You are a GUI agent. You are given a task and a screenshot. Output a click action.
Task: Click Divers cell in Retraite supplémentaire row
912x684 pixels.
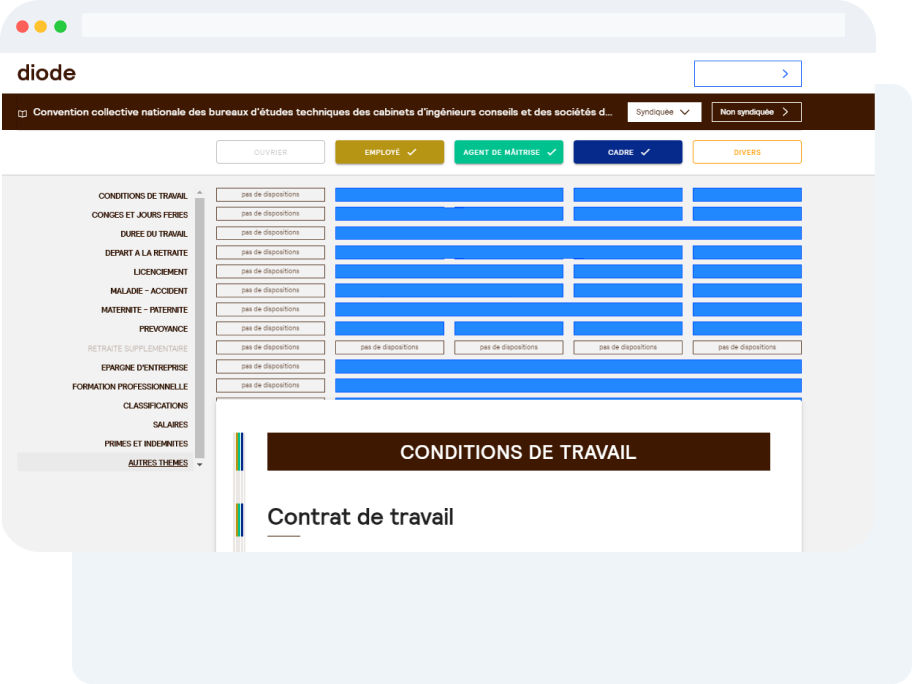[x=747, y=347]
